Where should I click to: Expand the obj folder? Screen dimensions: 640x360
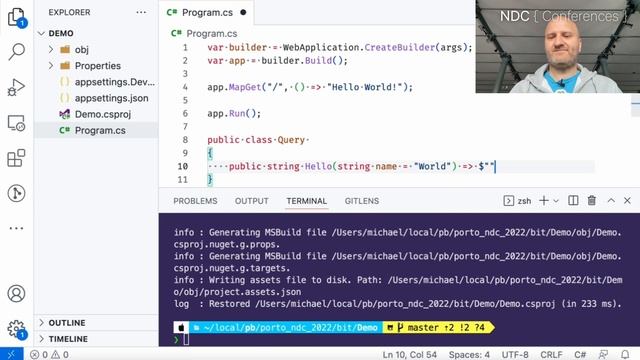pyautogui.click(x=51, y=49)
